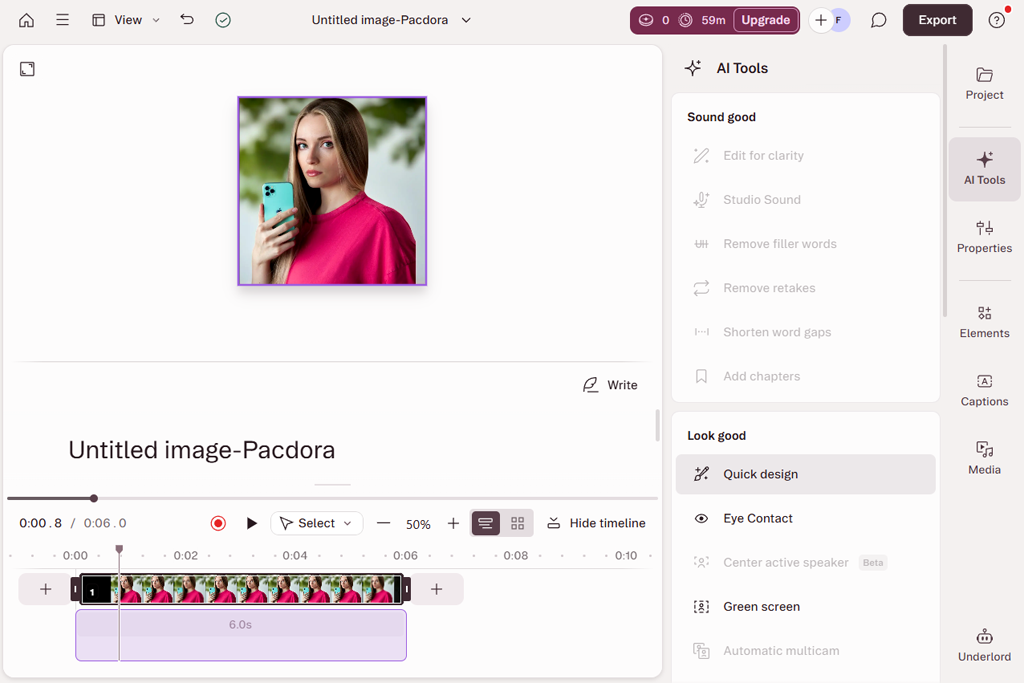Switch to timeline track view toggle
The image size is (1024, 683).
485,523
